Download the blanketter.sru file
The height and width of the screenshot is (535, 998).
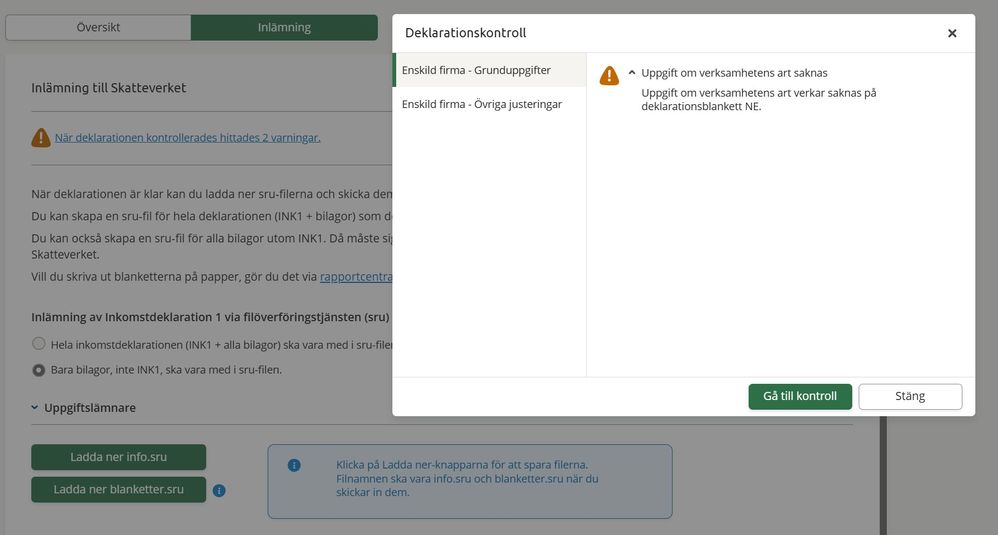(118, 490)
